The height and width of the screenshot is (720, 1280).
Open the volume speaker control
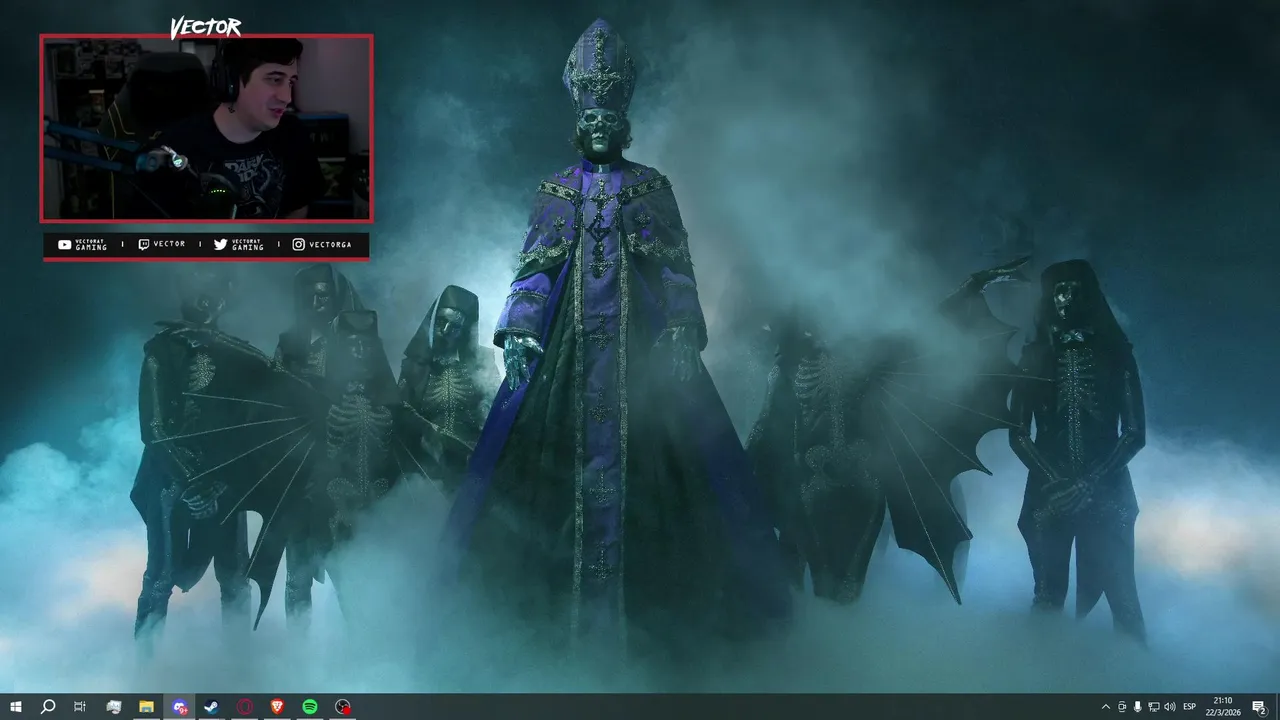coord(1170,707)
